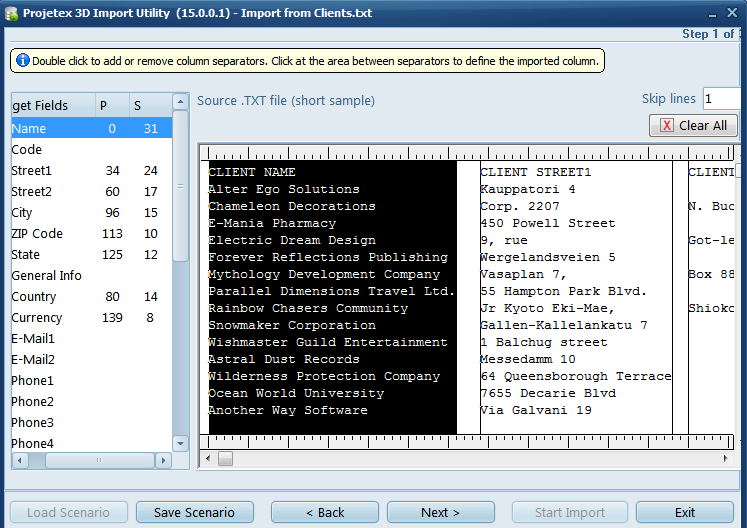Click 'Astral Dust Records' sample line
This screenshot has height=528, width=747.
tap(284, 359)
